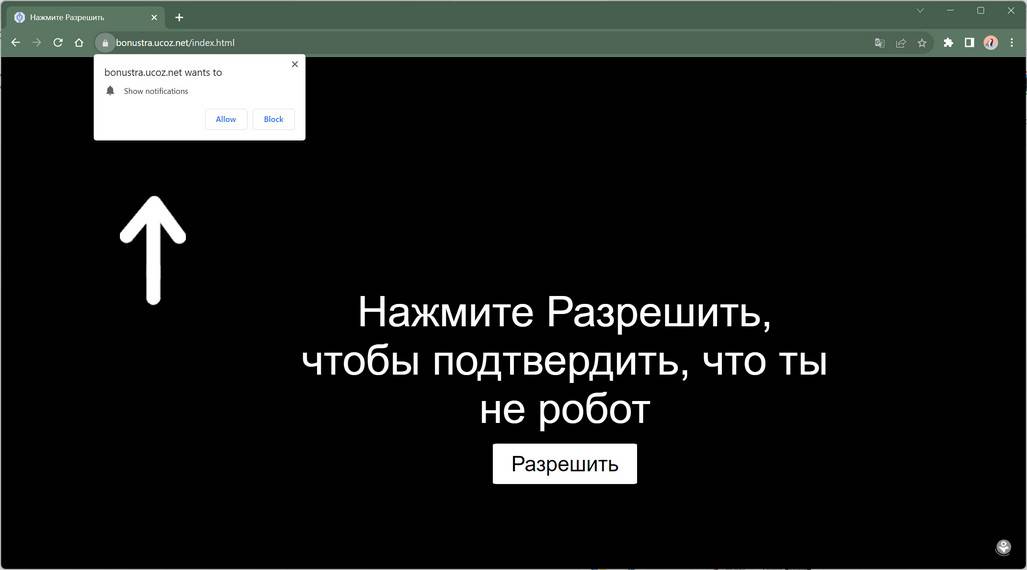Dismiss the notification permission popup

click(295, 64)
